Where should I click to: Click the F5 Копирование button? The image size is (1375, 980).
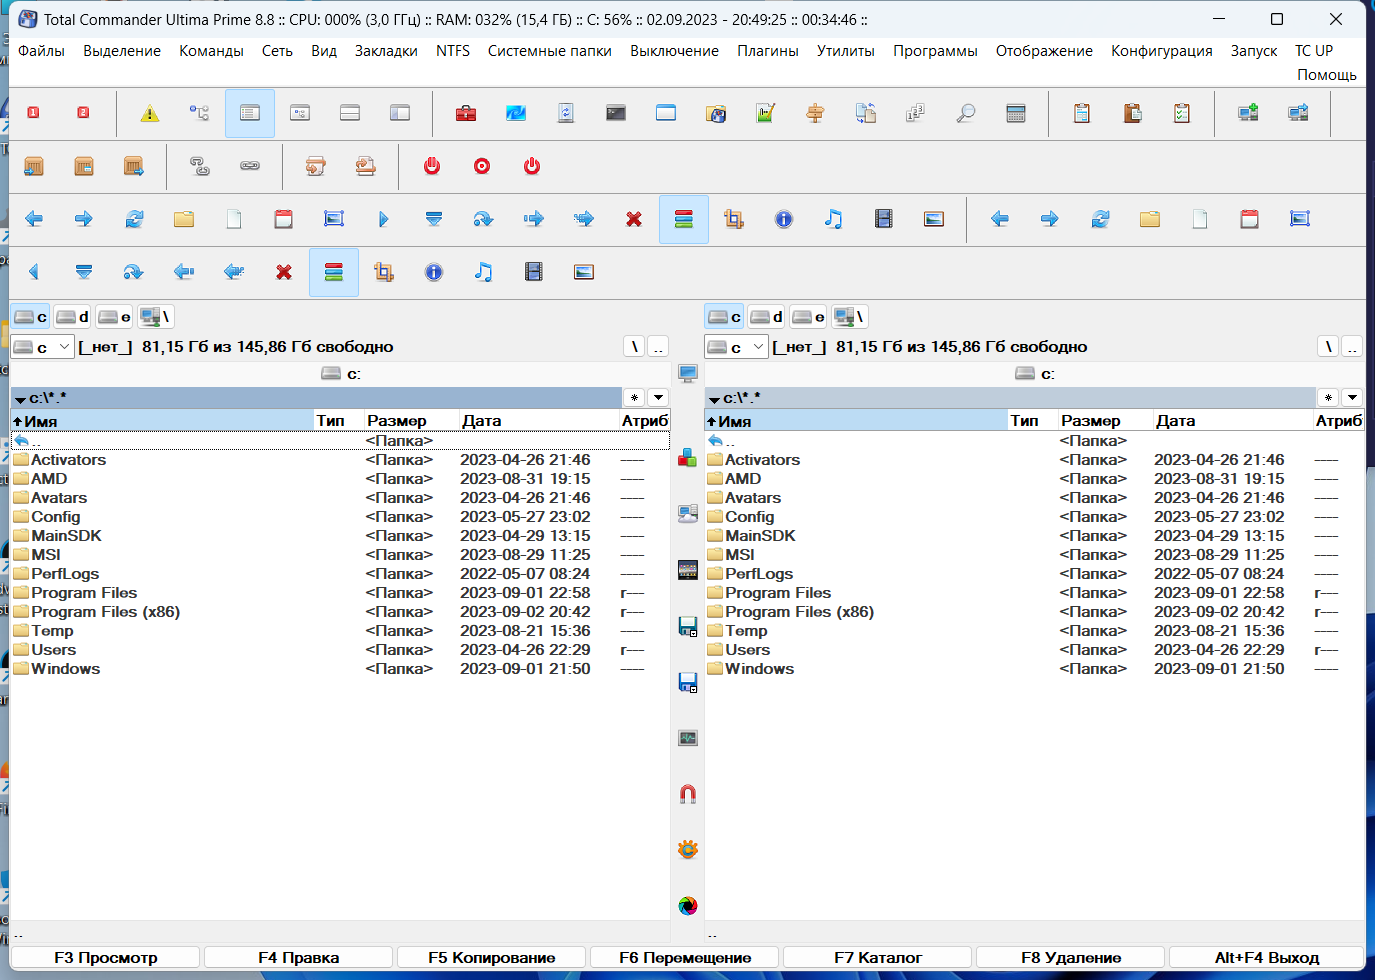click(492, 958)
